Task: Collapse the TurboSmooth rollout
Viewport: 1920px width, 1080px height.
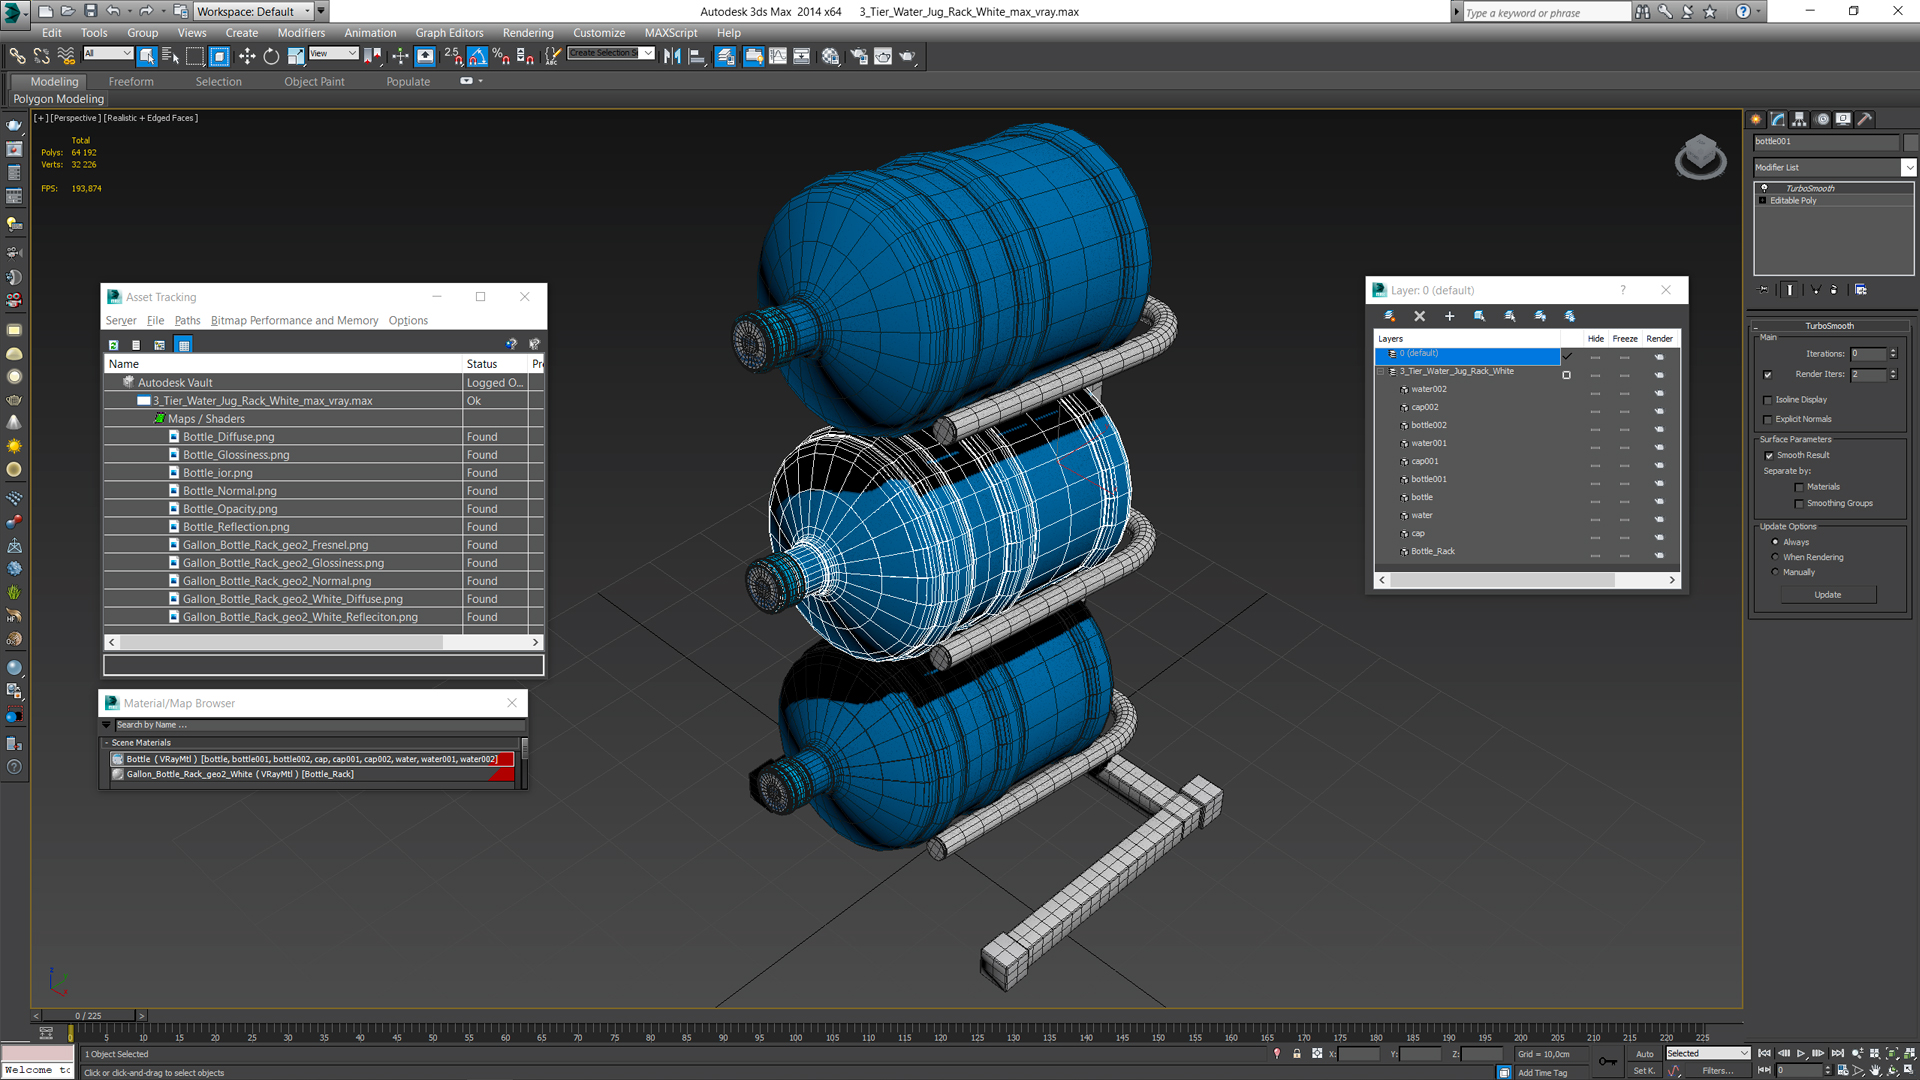Action: coord(1829,326)
